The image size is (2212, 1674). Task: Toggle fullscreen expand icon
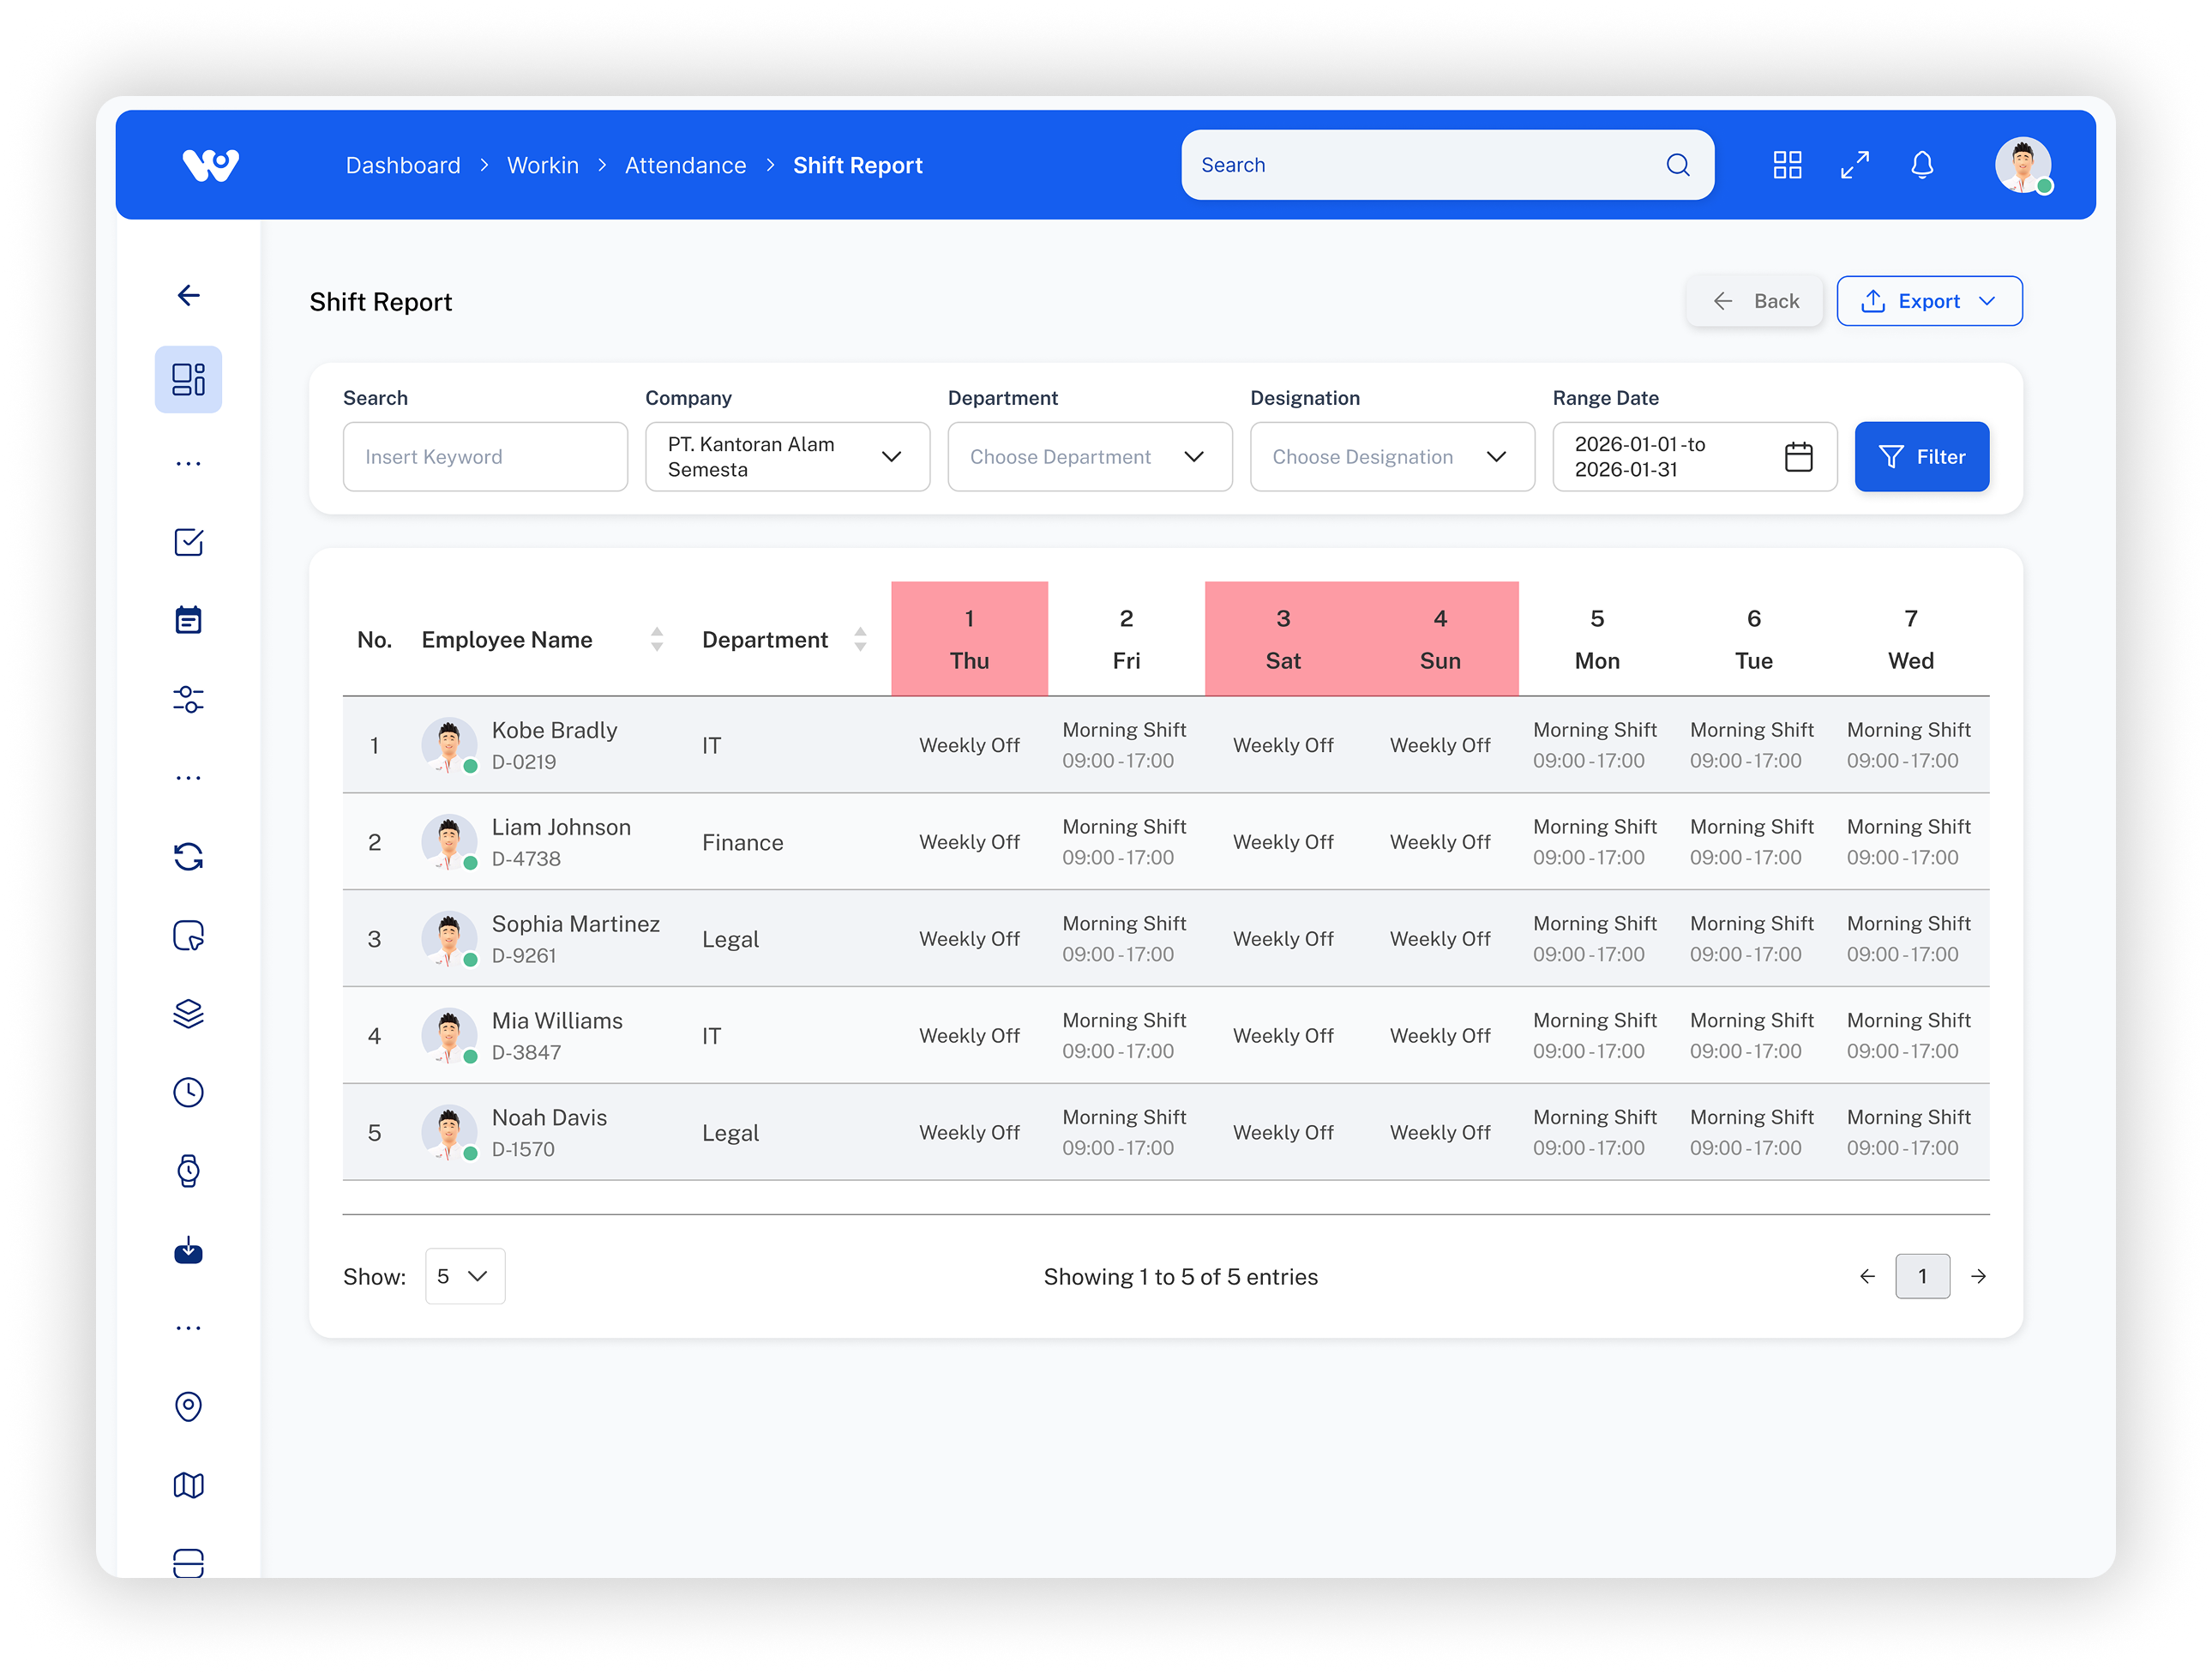click(x=1855, y=165)
